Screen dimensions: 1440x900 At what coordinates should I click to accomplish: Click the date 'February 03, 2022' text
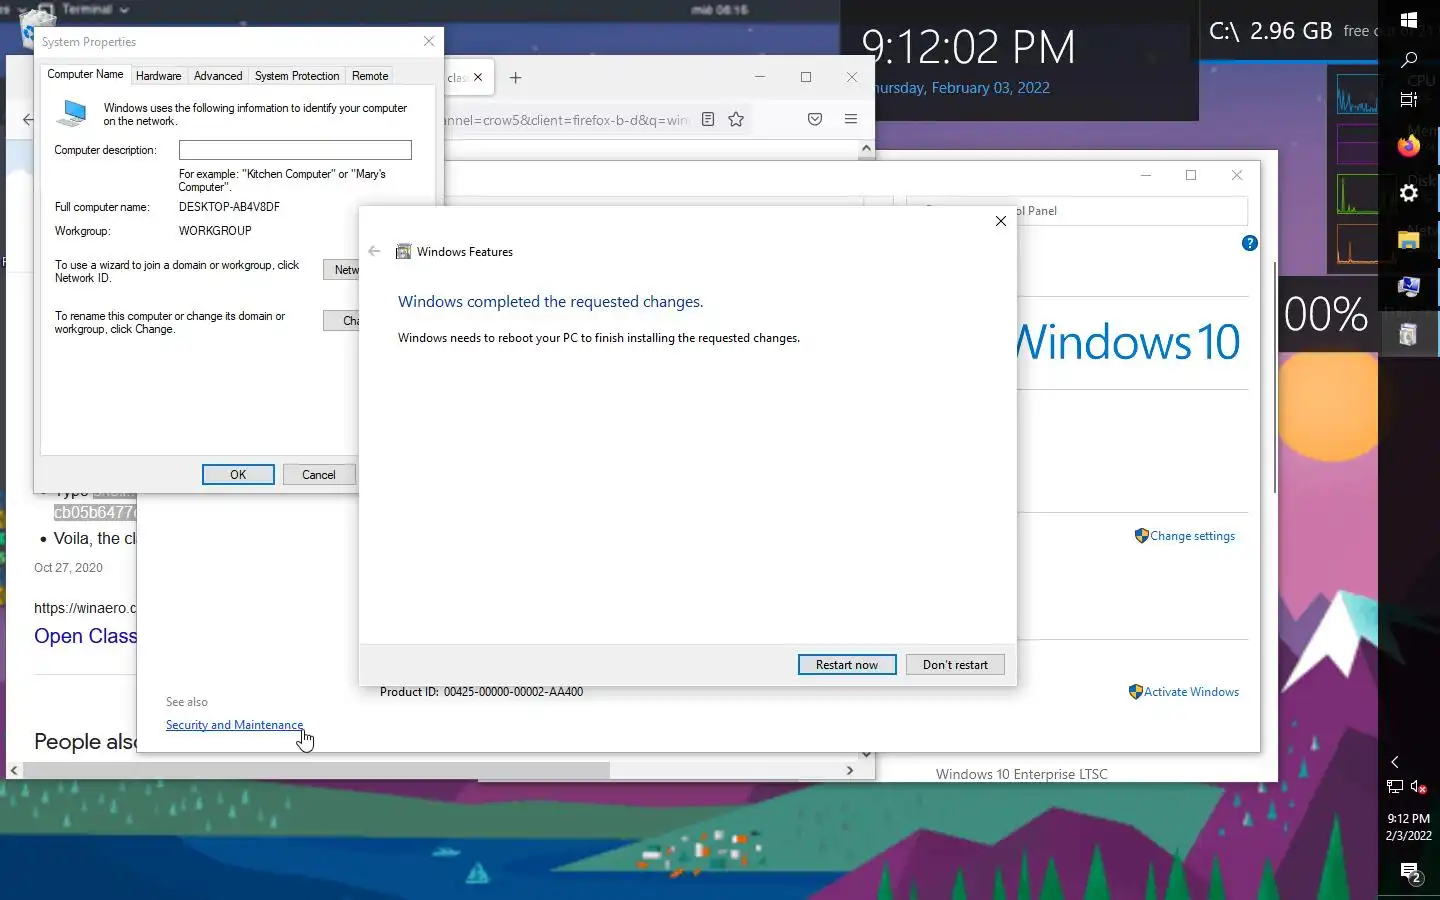990,88
